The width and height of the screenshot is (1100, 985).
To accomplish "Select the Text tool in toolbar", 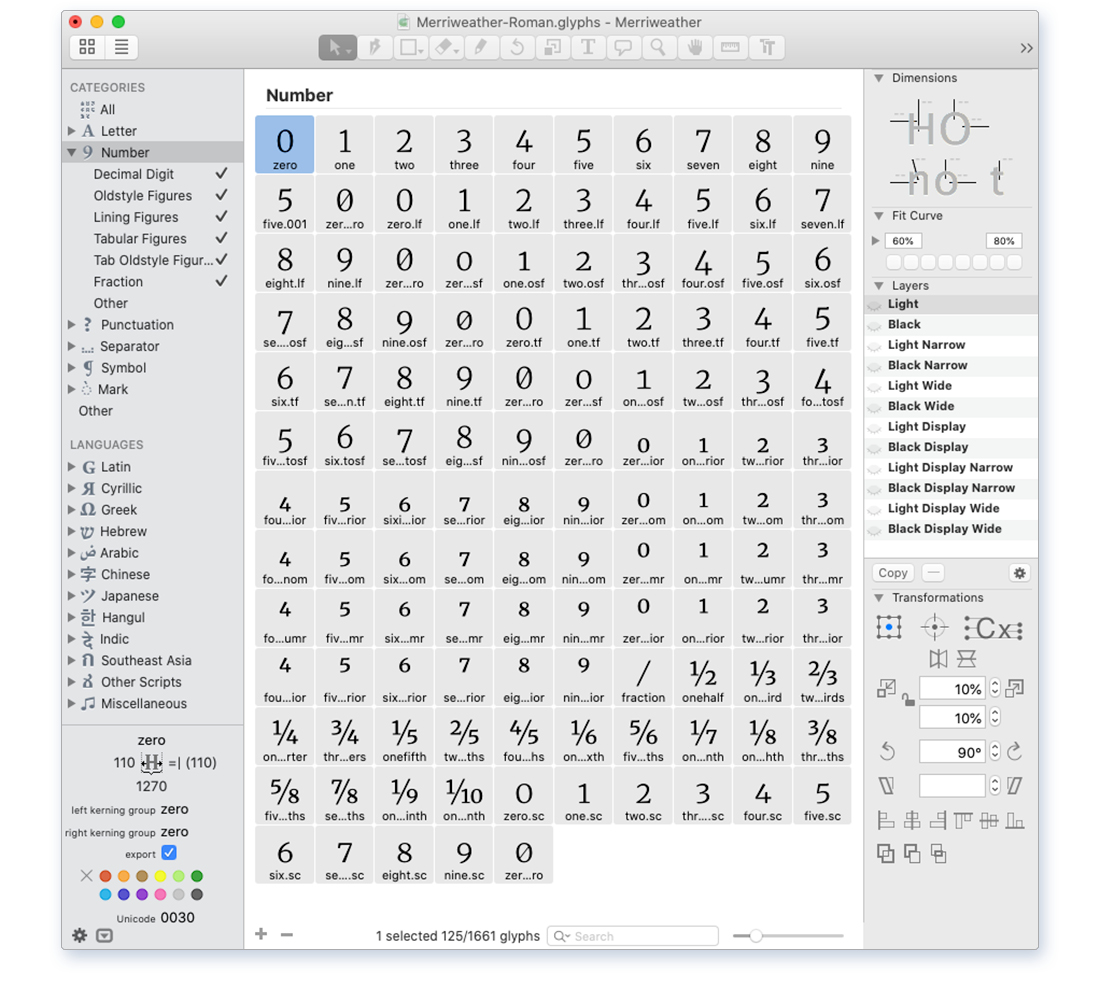I will 588,47.
